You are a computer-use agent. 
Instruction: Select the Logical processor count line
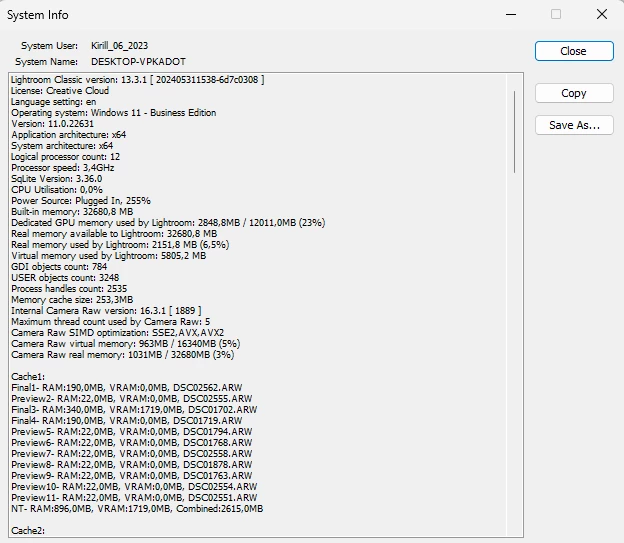tap(66, 157)
